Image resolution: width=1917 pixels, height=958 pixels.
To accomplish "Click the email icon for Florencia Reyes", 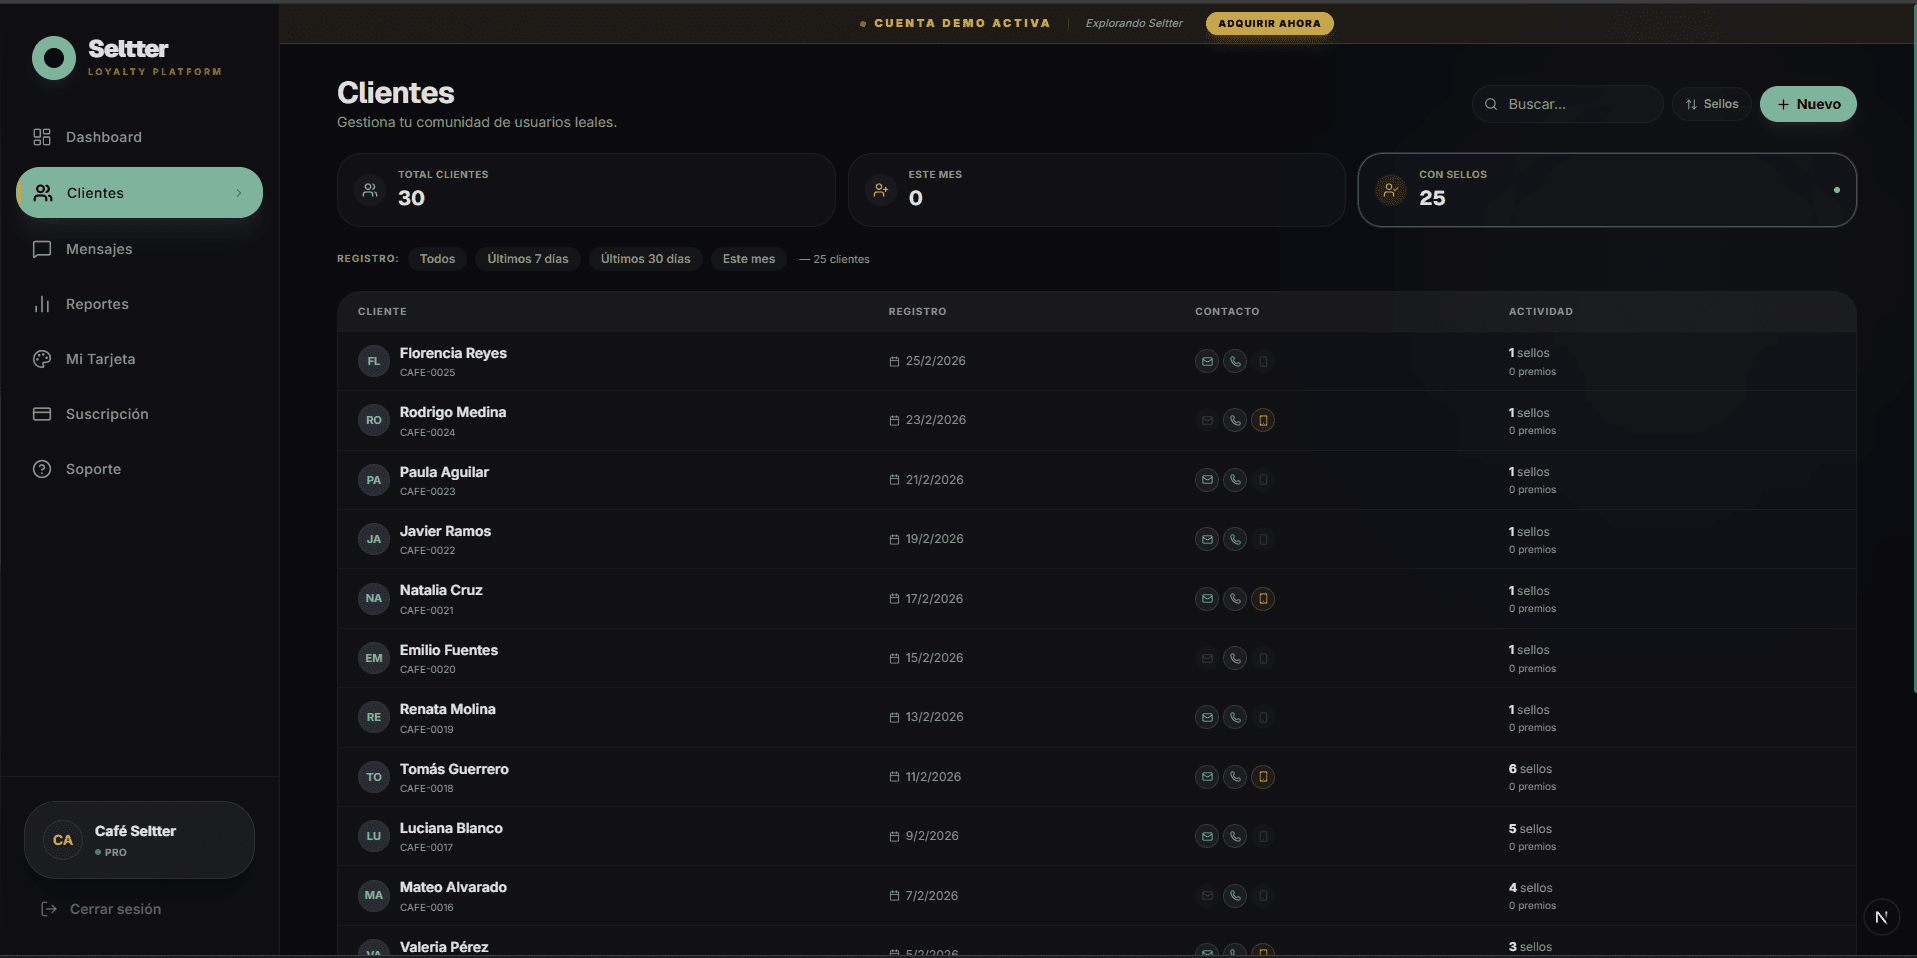I will (x=1207, y=361).
